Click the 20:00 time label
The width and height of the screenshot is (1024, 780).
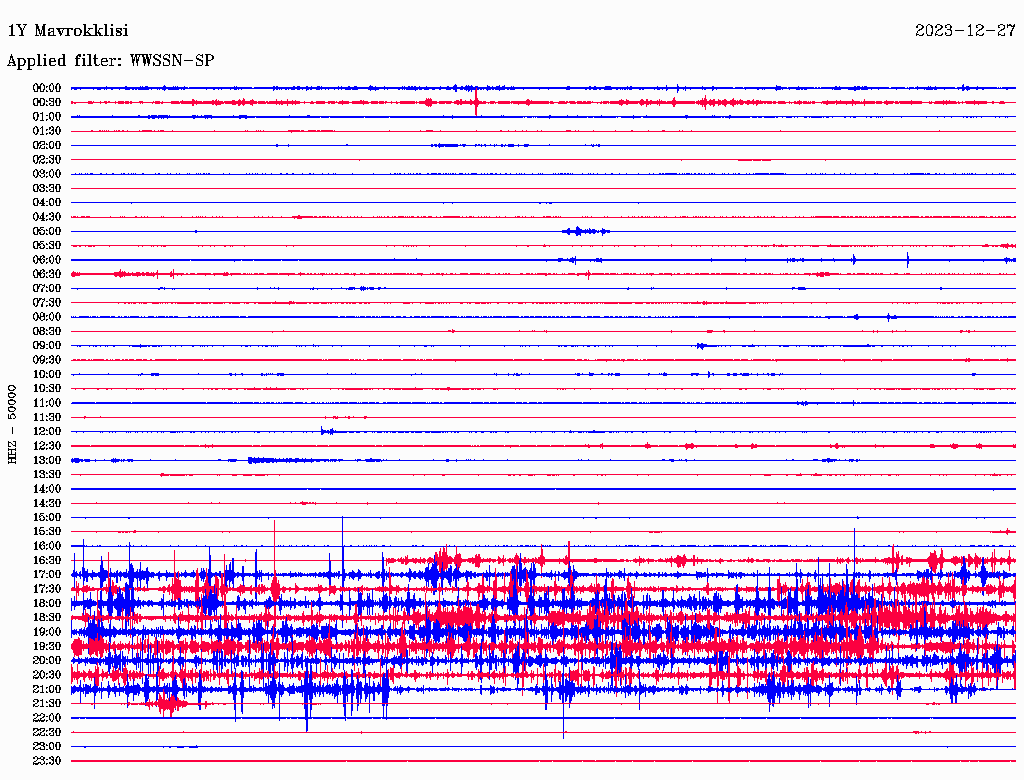pos(47,661)
